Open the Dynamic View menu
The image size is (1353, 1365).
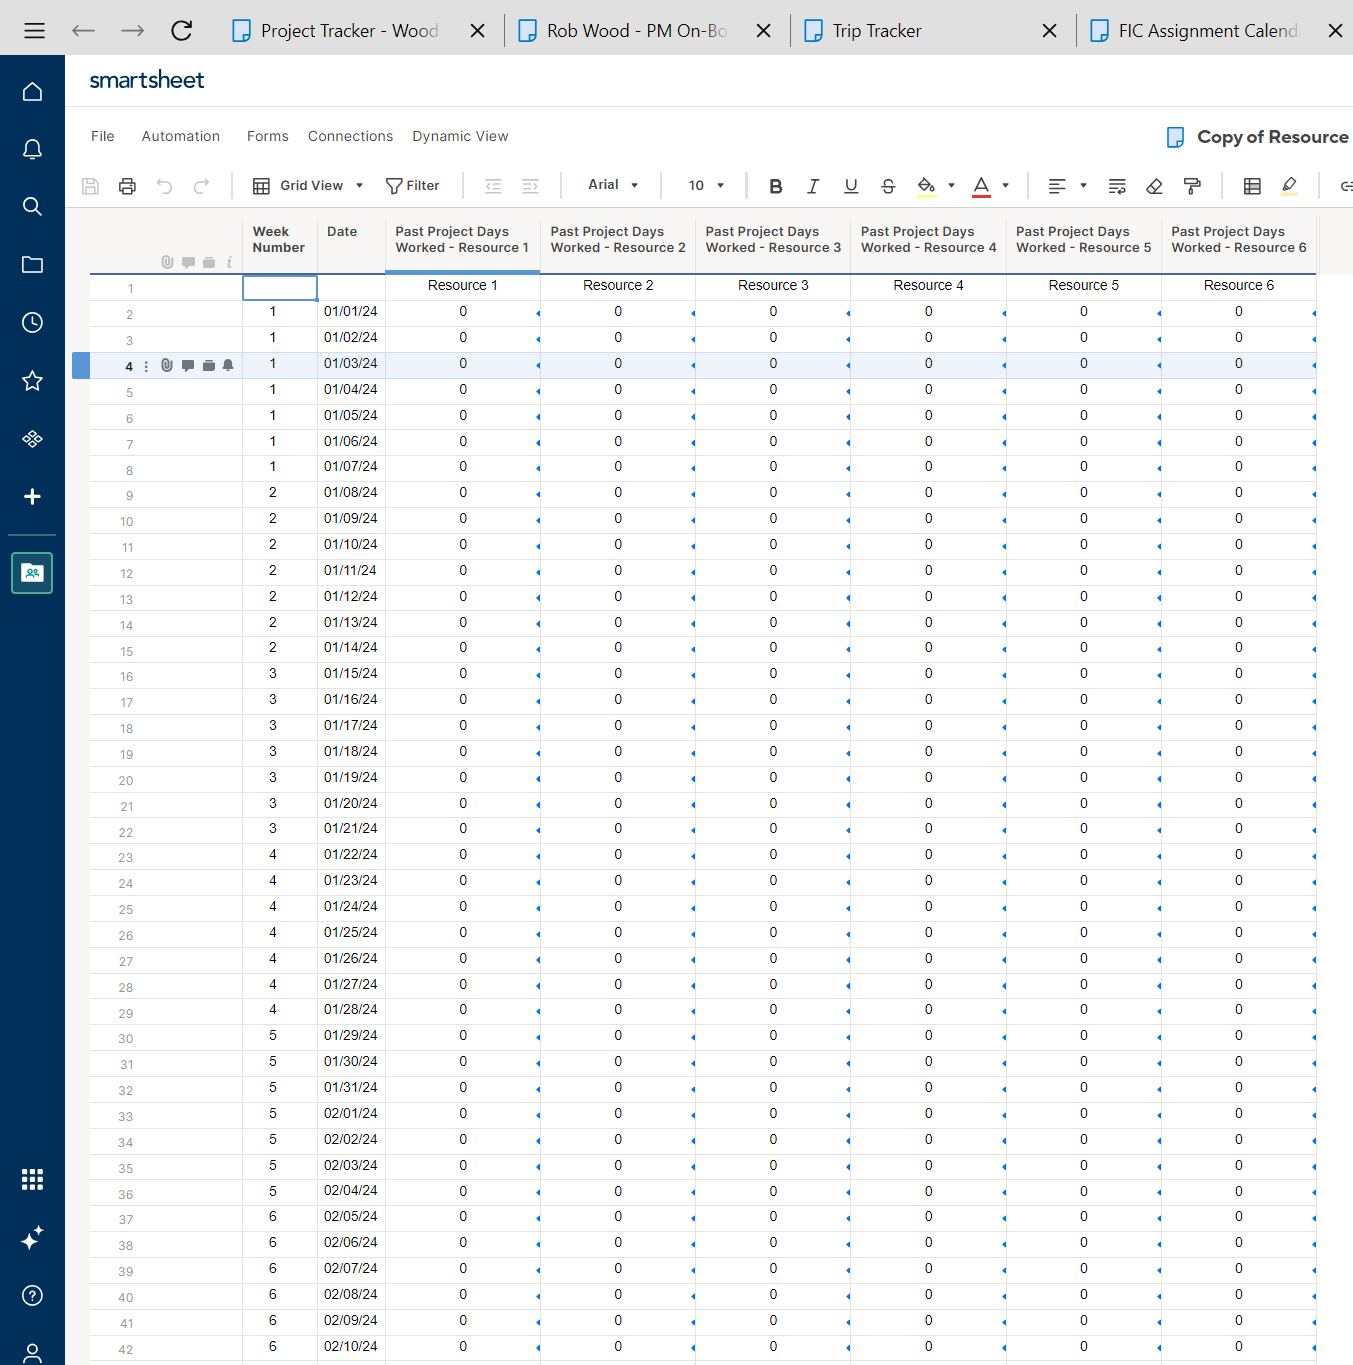(460, 136)
